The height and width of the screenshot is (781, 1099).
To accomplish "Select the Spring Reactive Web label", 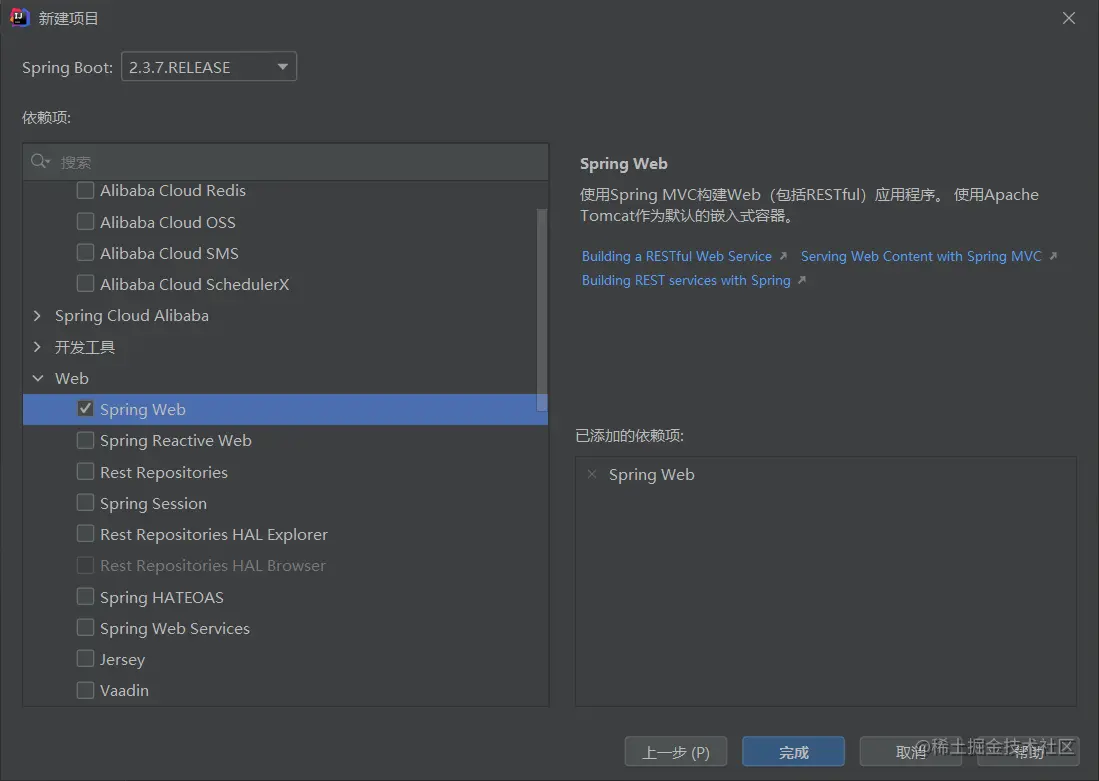I will tap(175, 440).
